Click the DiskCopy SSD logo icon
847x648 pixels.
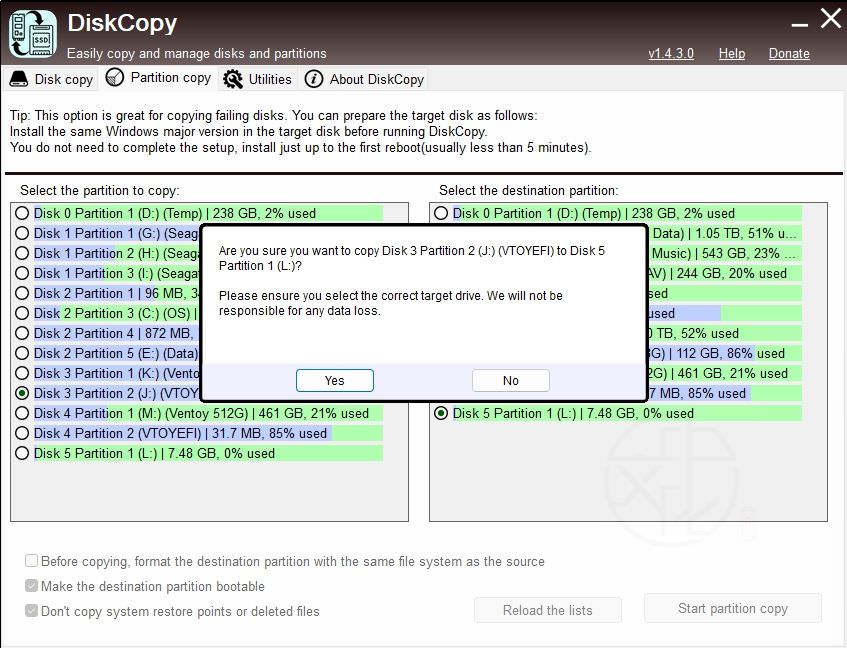(33, 32)
